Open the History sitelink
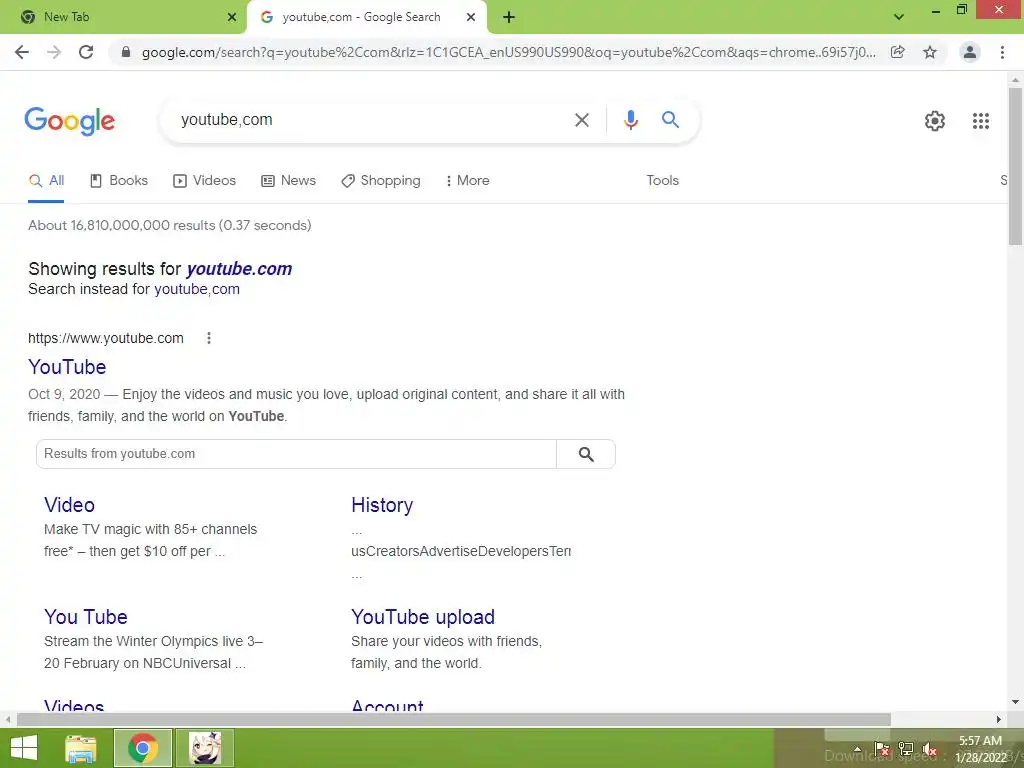 click(x=382, y=505)
